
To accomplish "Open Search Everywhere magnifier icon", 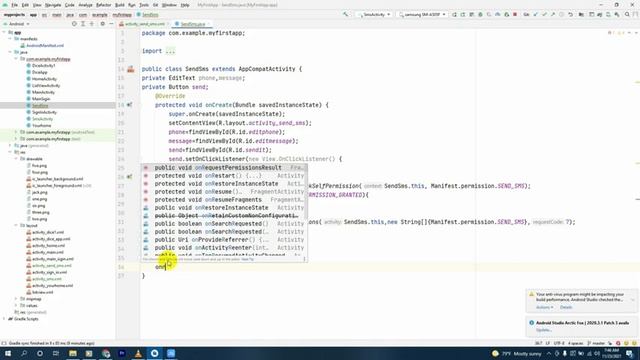I will point(627,14).
